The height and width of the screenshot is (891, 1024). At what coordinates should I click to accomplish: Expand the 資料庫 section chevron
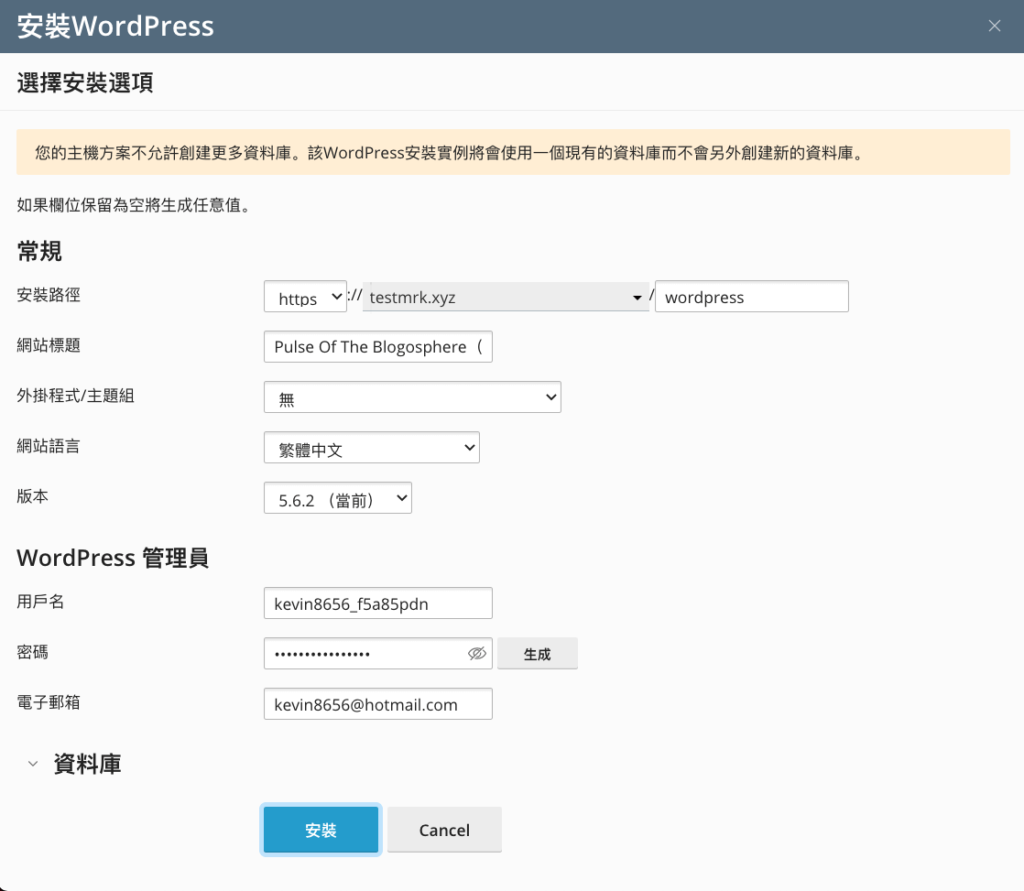(33, 764)
